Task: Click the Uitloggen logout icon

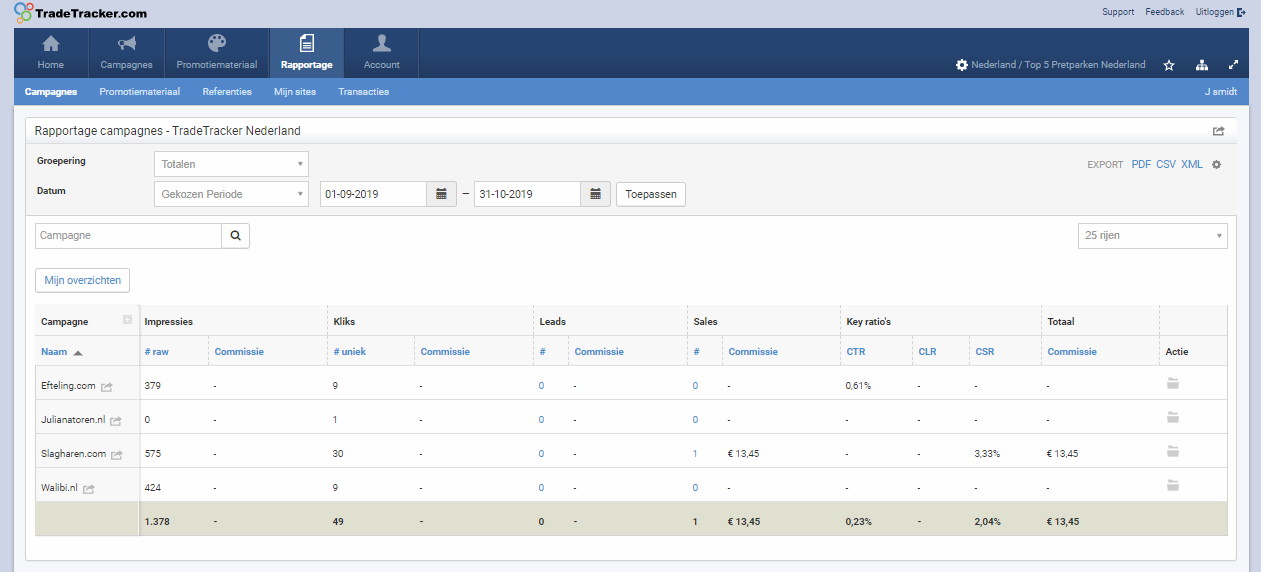Action: pos(1241,12)
